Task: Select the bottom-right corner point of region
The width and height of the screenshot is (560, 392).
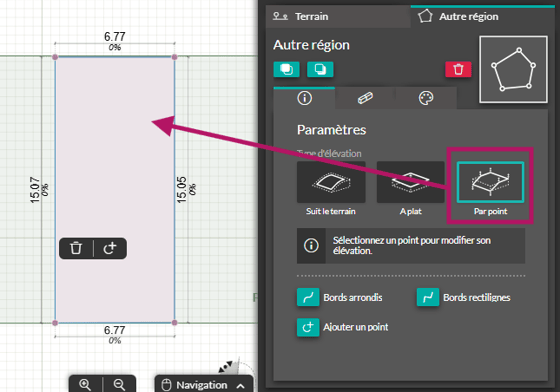Action: point(175,323)
